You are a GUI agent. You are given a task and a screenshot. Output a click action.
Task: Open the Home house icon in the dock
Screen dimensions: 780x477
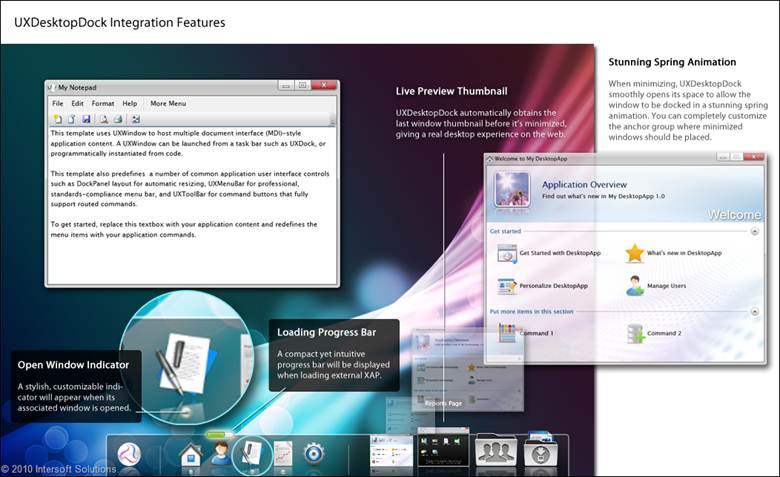pyautogui.click(x=191, y=454)
